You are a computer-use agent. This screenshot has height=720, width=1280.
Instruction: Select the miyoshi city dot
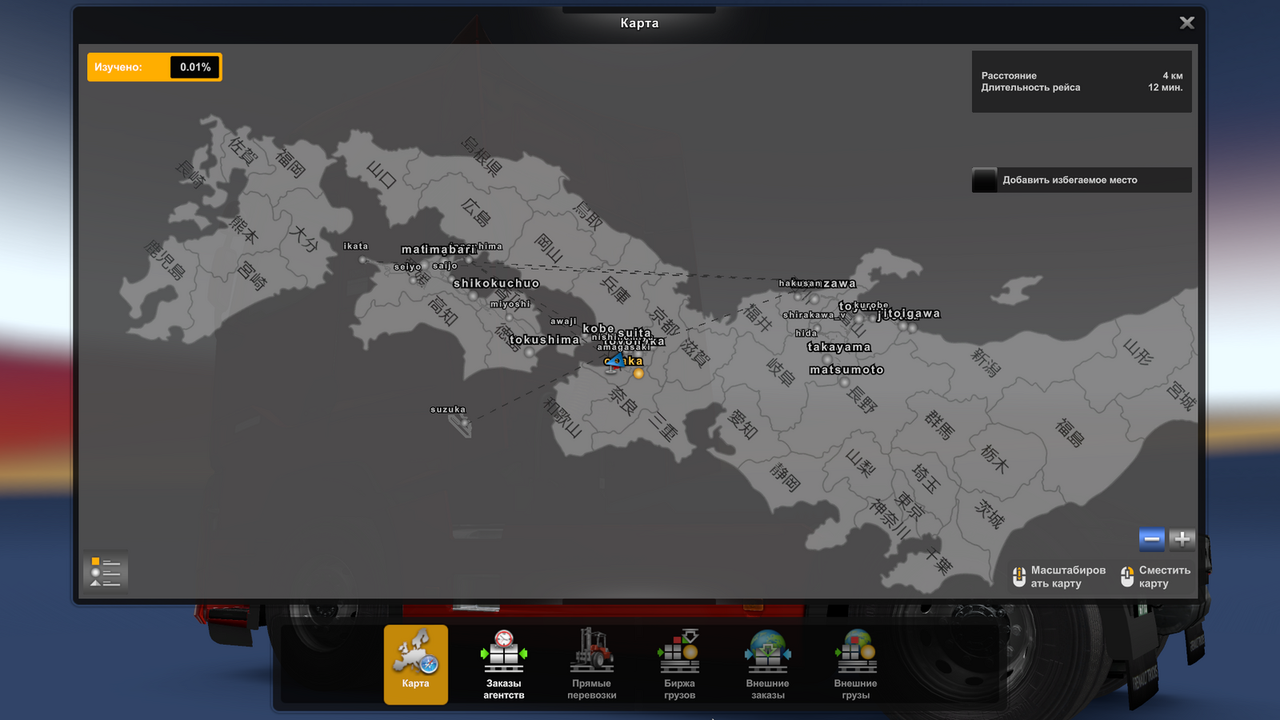point(508,317)
